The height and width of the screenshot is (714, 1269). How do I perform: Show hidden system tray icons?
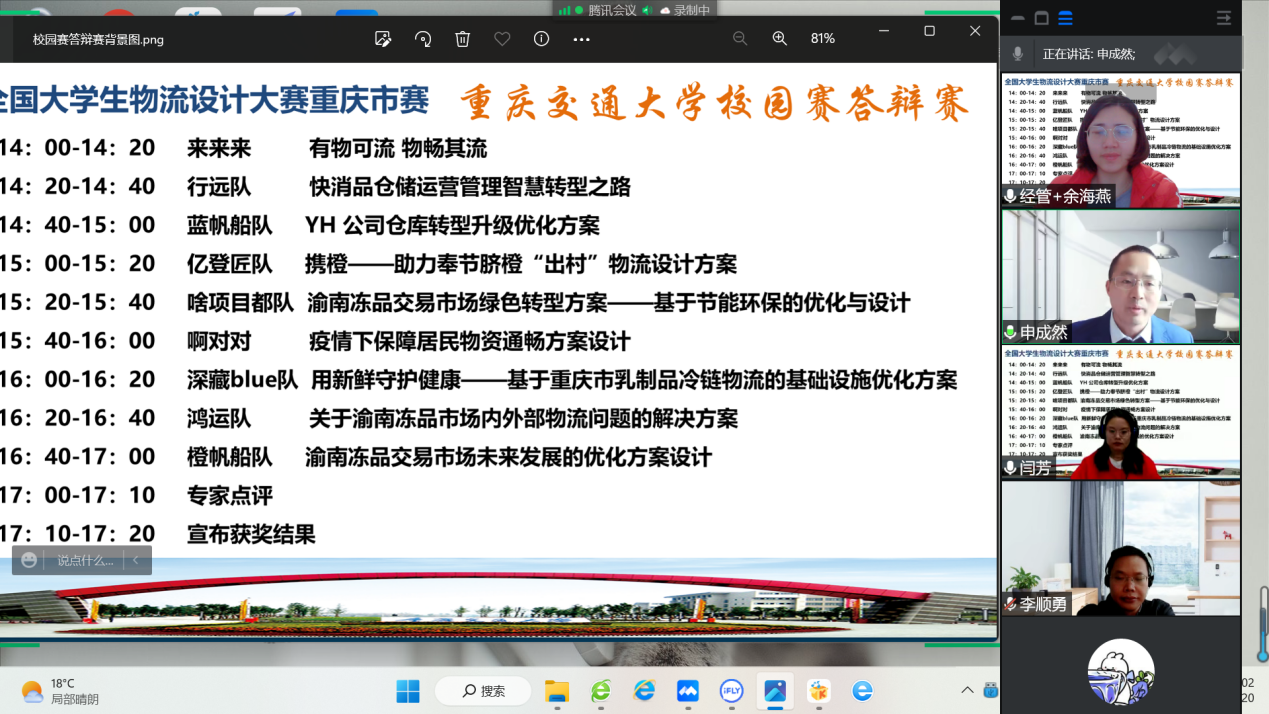(x=967, y=690)
